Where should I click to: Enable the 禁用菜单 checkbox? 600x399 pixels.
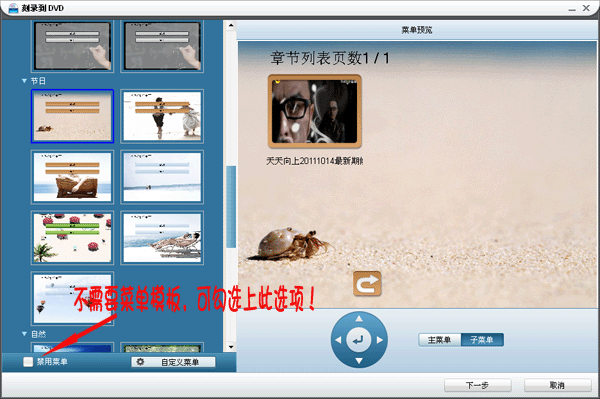pos(28,362)
